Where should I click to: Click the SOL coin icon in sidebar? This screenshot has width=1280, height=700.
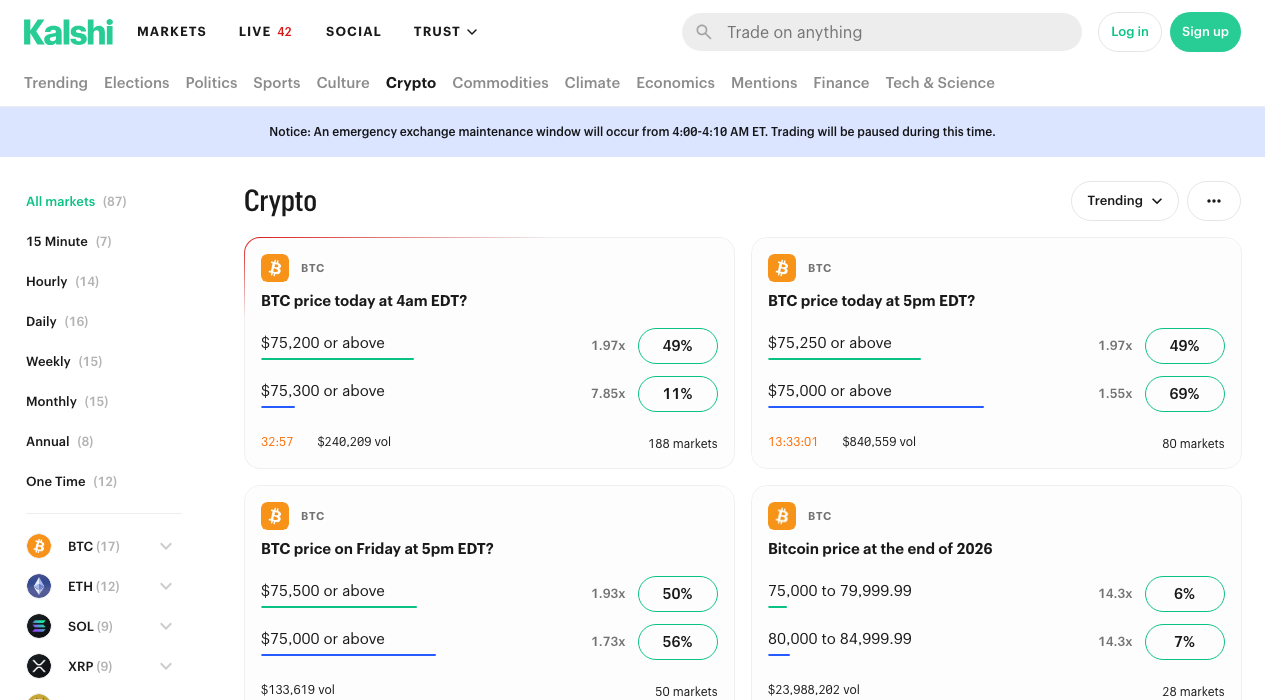pos(39,626)
